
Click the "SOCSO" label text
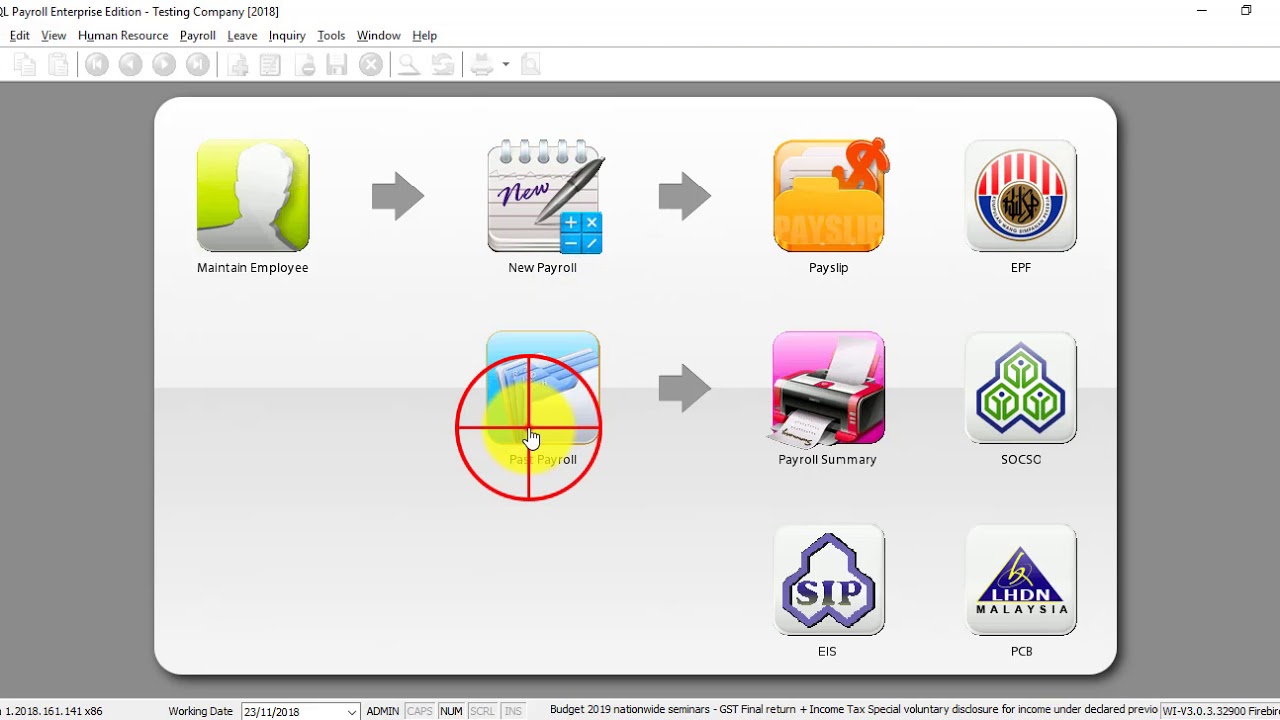1021,460
